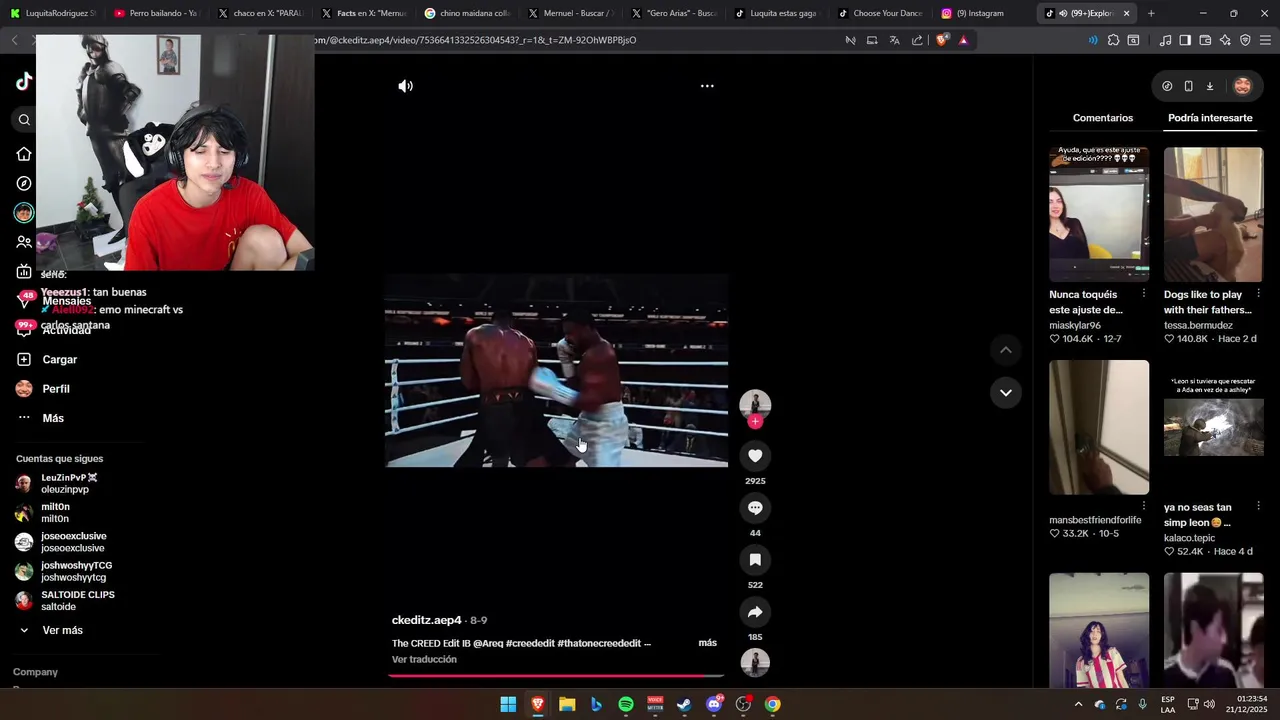Switch to Podría interesarte tab

pos(1210,118)
